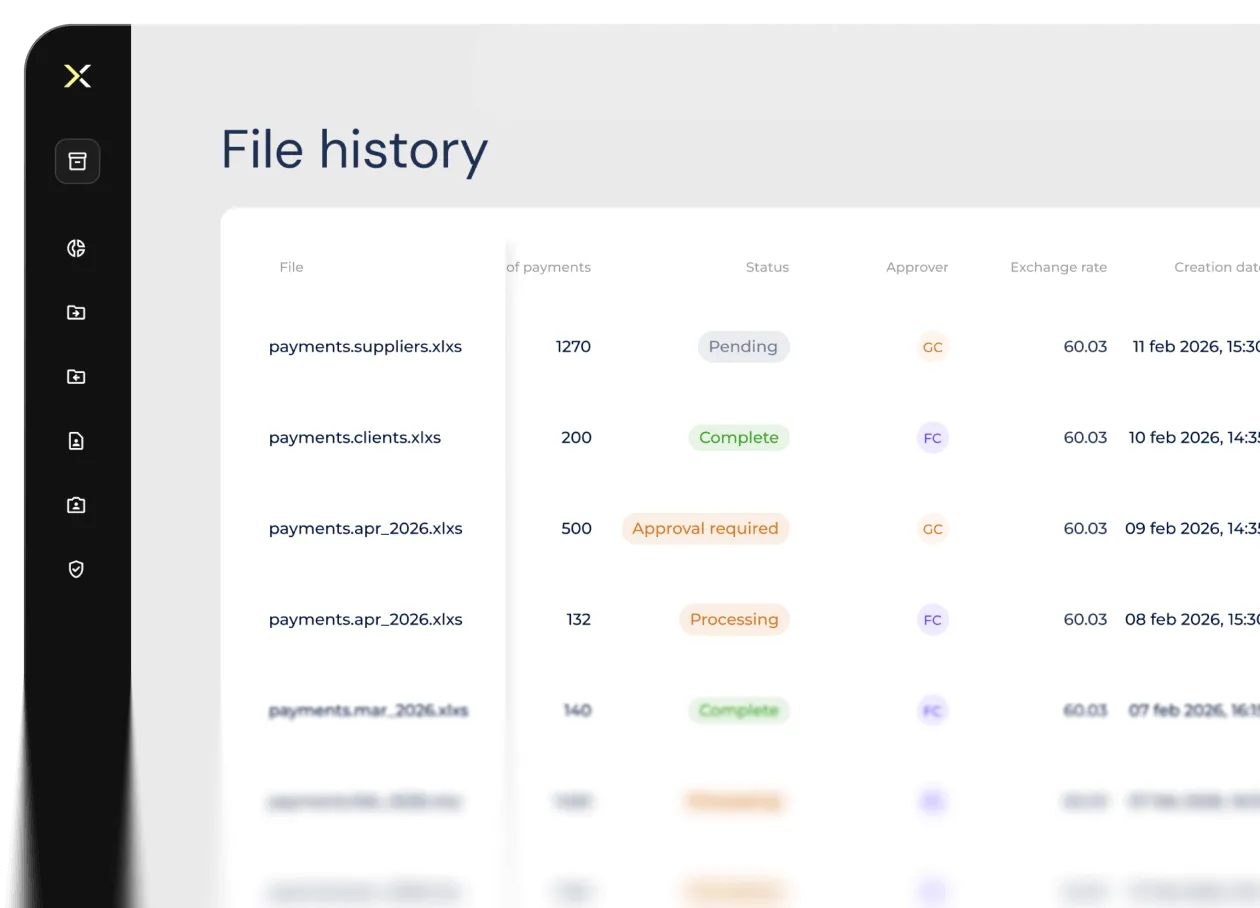Sort by the Approver column header

pos(917,267)
